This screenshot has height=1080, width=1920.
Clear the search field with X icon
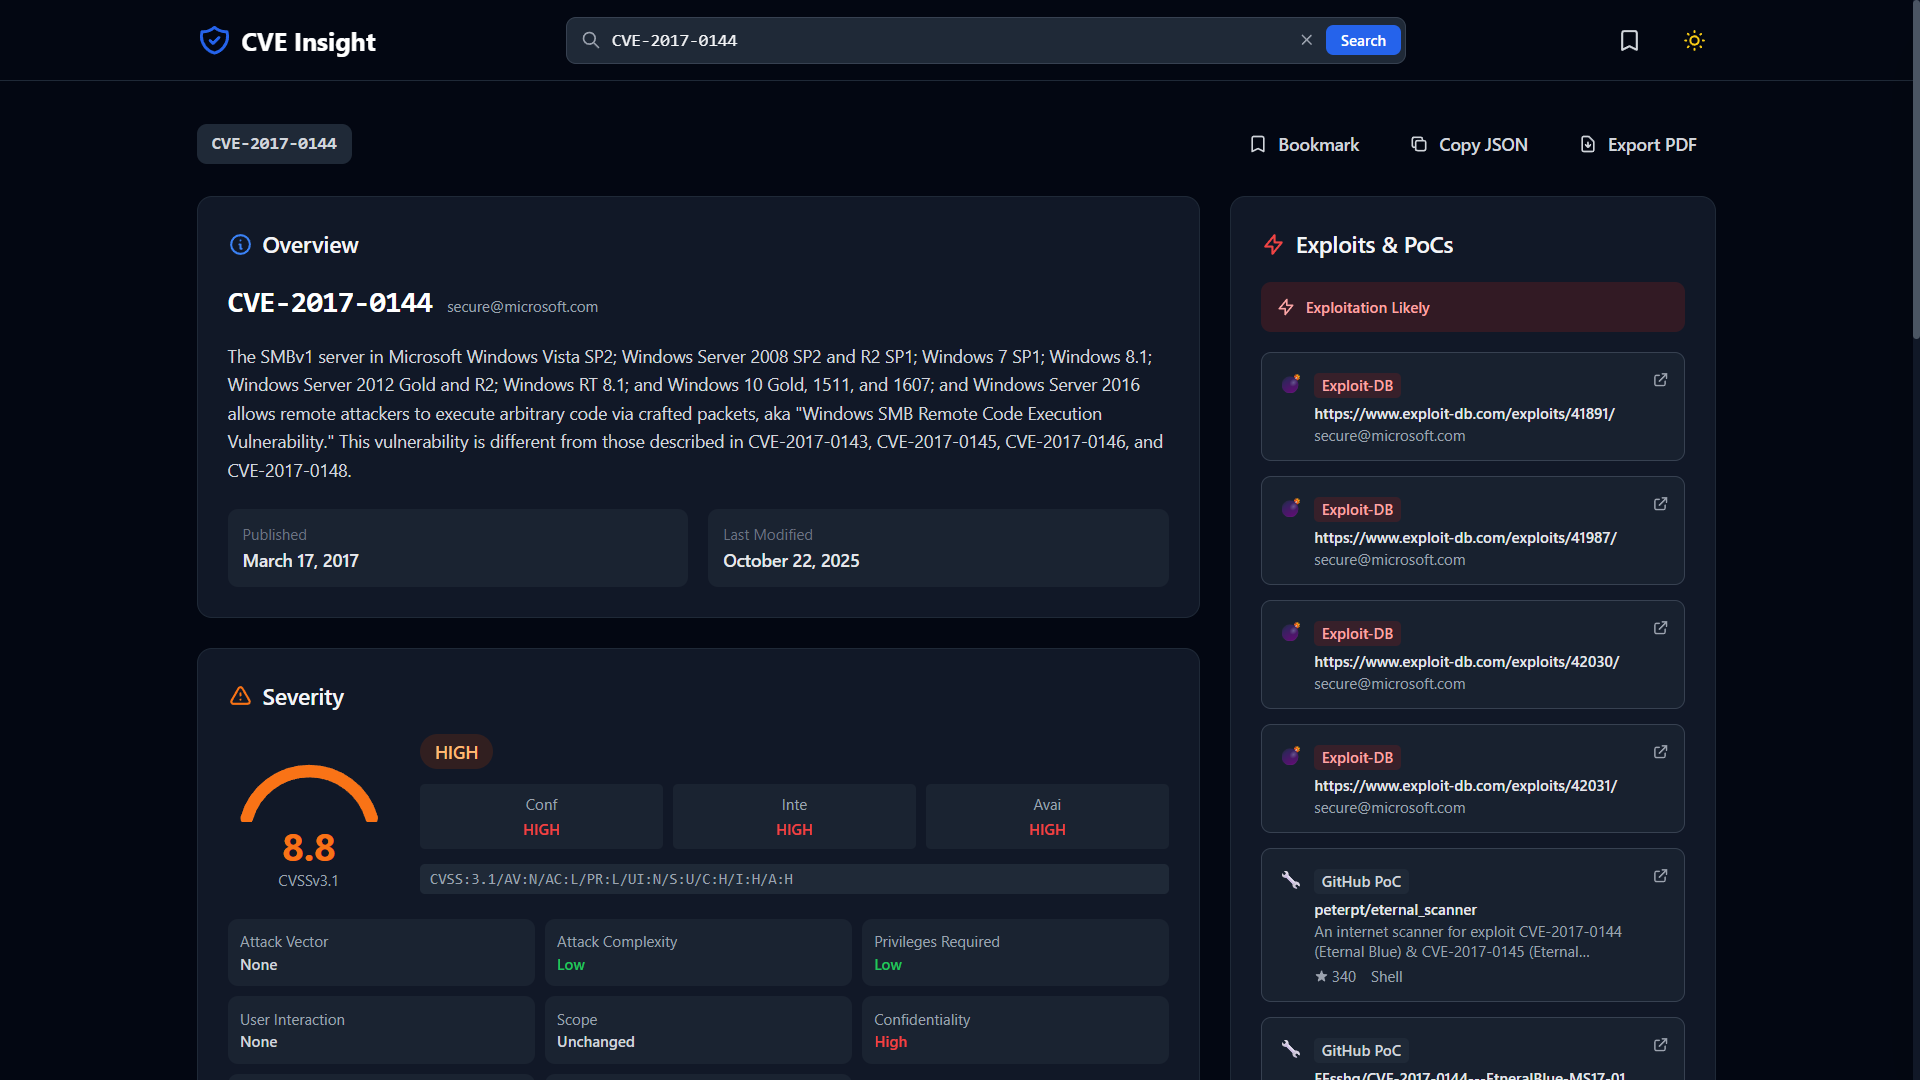click(x=1306, y=40)
